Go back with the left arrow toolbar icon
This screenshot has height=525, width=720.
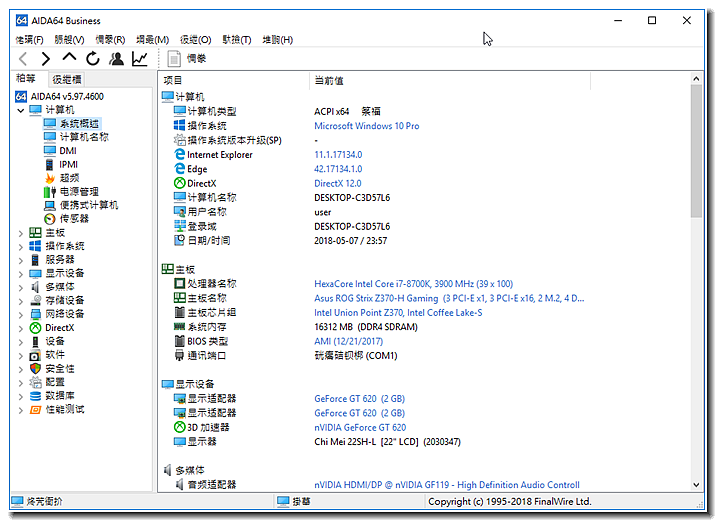[x=23, y=59]
